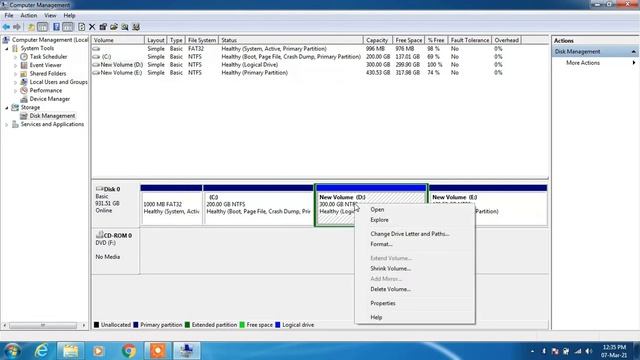
Task: Select Computer Management (Local) root node
Action: tap(50, 40)
